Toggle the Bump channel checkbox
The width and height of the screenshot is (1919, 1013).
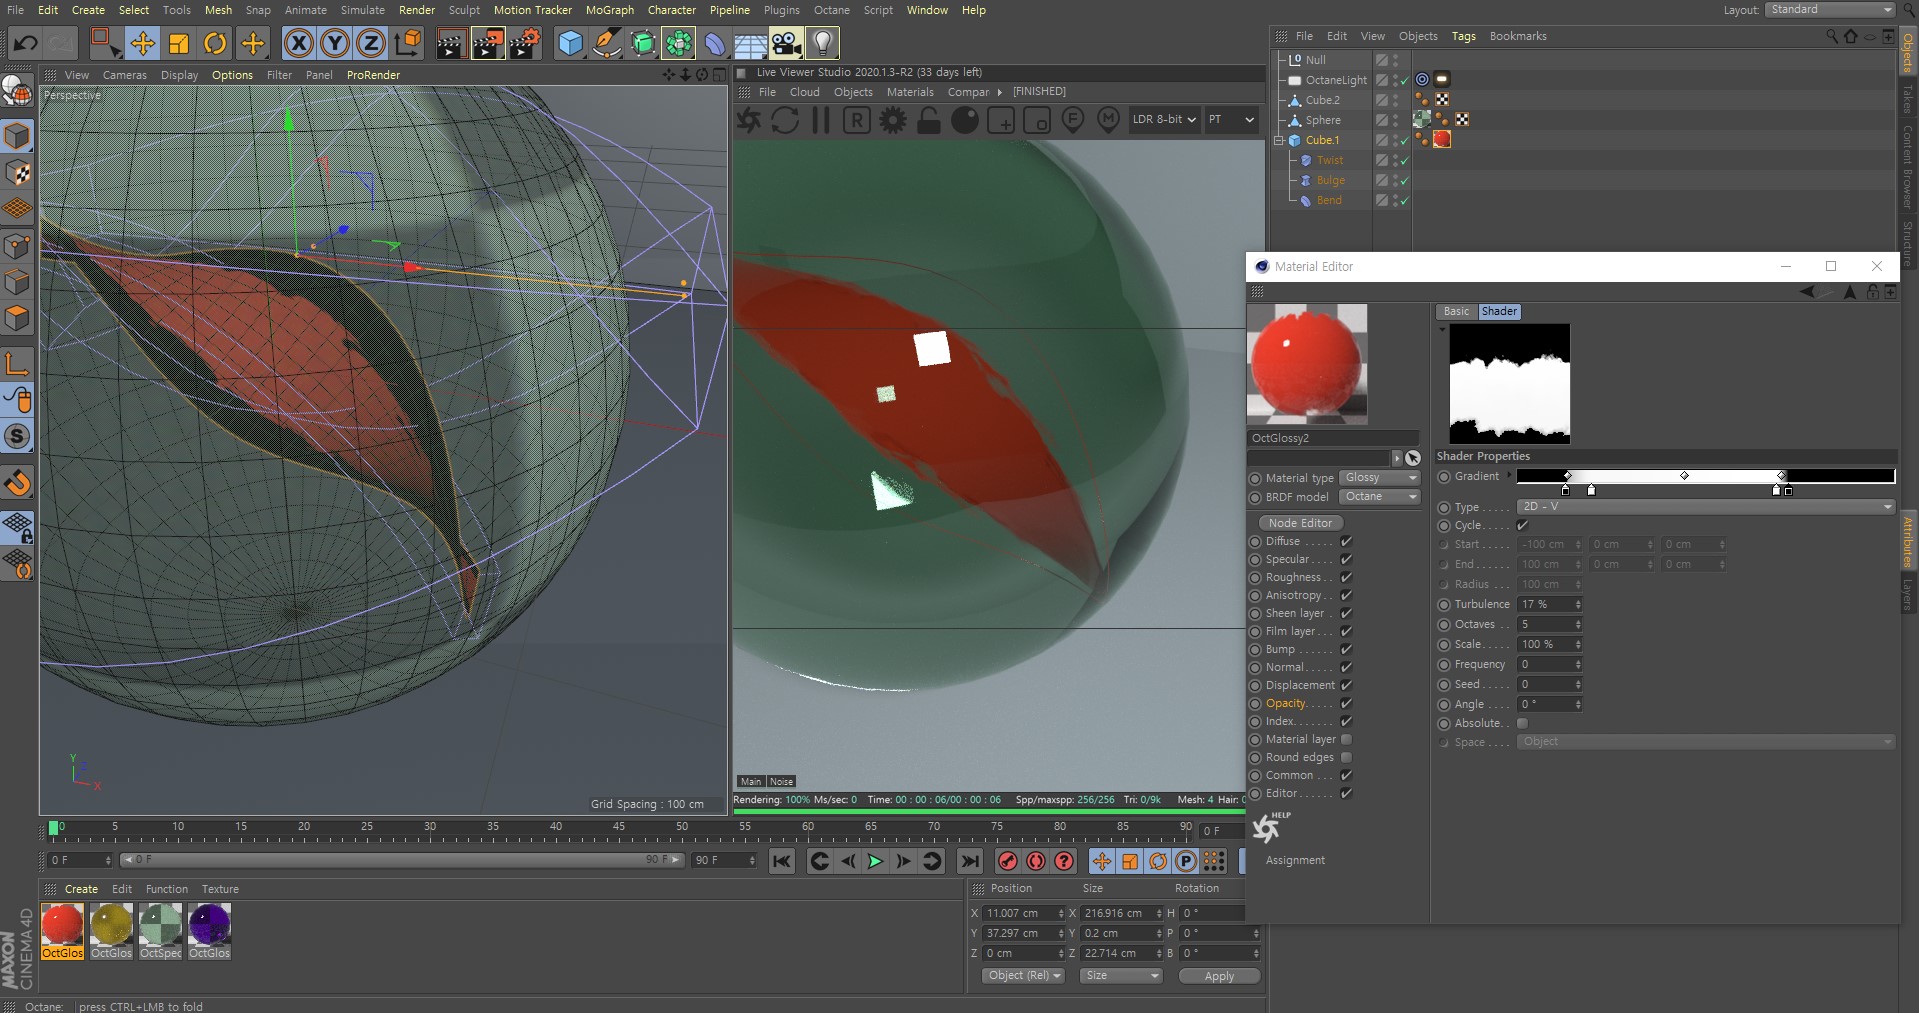point(1346,649)
